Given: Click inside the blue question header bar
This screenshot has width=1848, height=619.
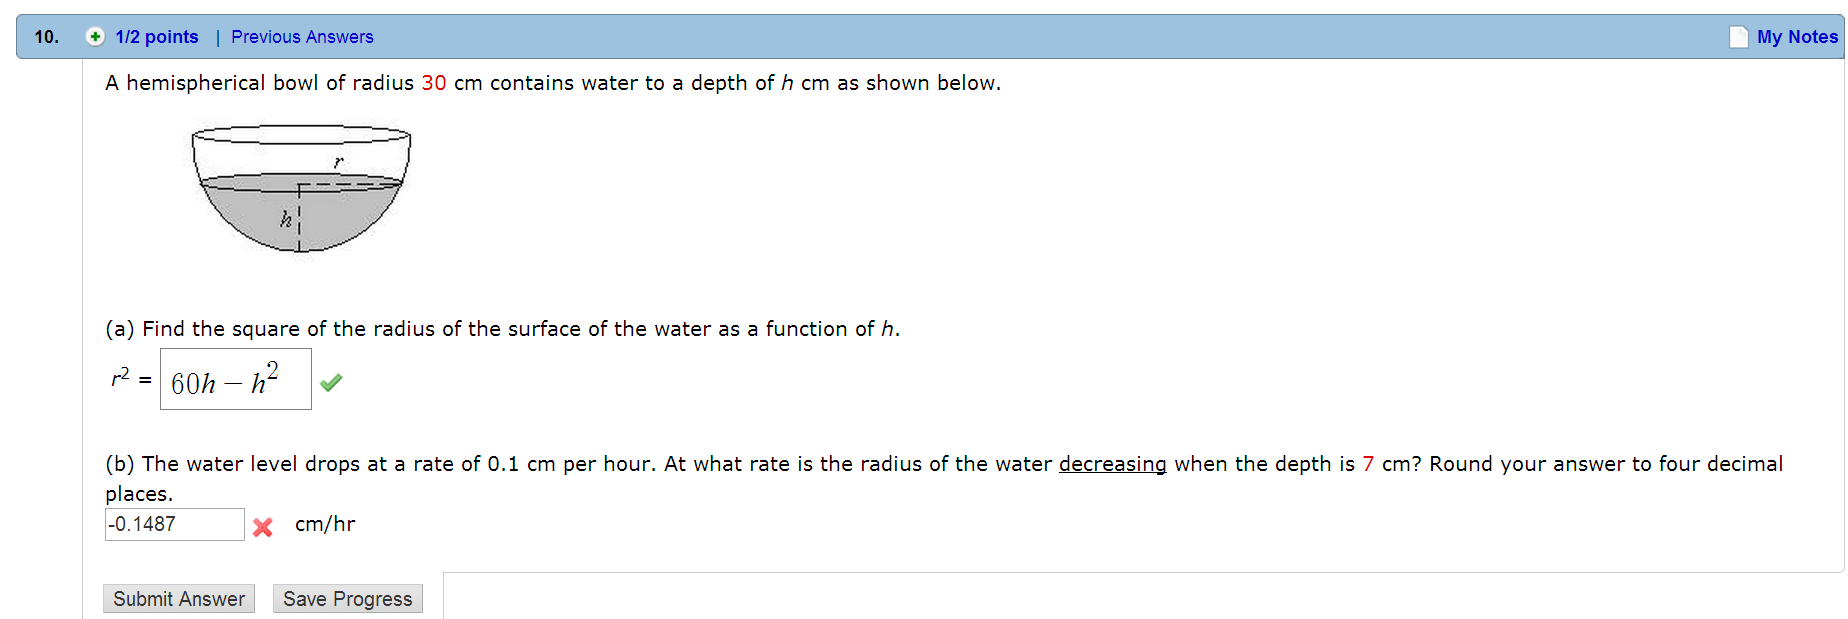Looking at the screenshot, I should tap(900, 36).
